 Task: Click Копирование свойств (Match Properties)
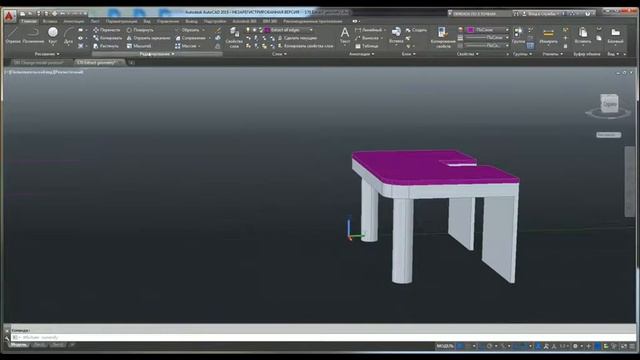point(442,38)
